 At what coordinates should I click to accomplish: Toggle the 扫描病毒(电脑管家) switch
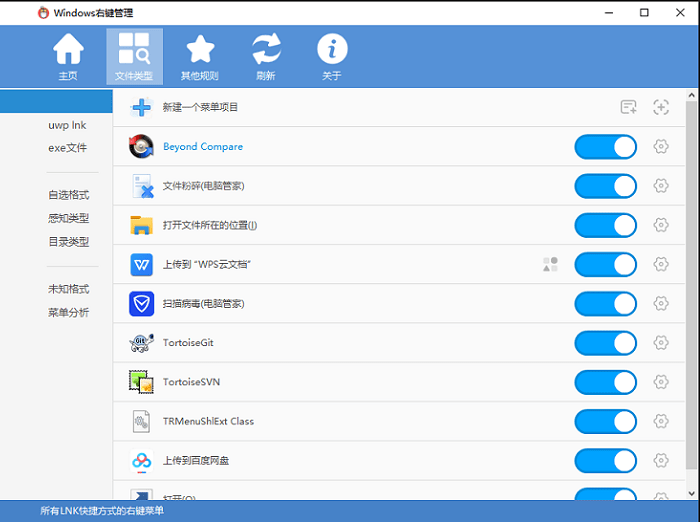[x=605, y=304]
